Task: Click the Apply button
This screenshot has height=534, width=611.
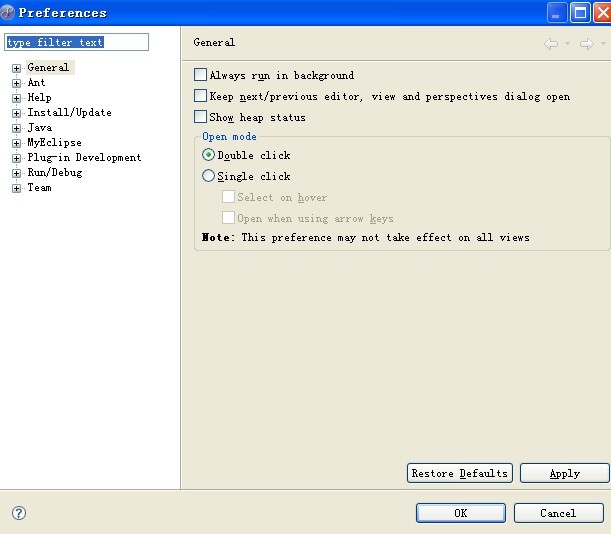Action: pos(565,473)
